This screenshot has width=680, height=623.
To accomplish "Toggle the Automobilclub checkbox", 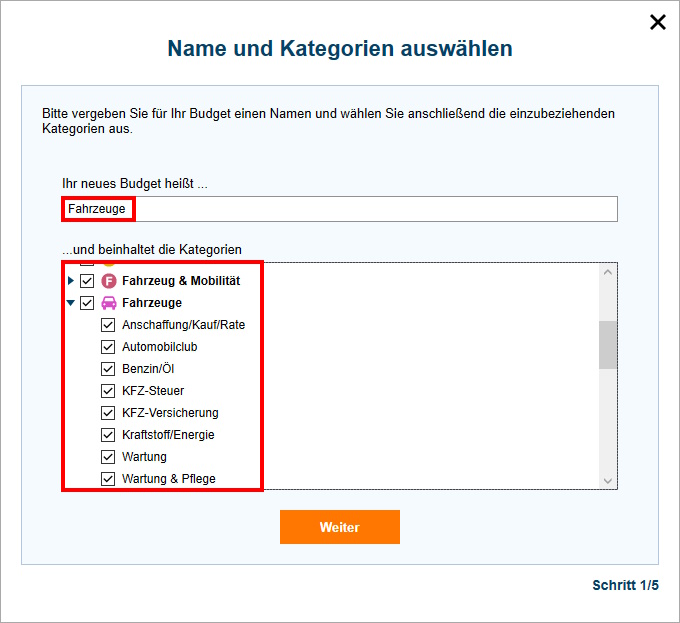I will click(x=108, y=347).
